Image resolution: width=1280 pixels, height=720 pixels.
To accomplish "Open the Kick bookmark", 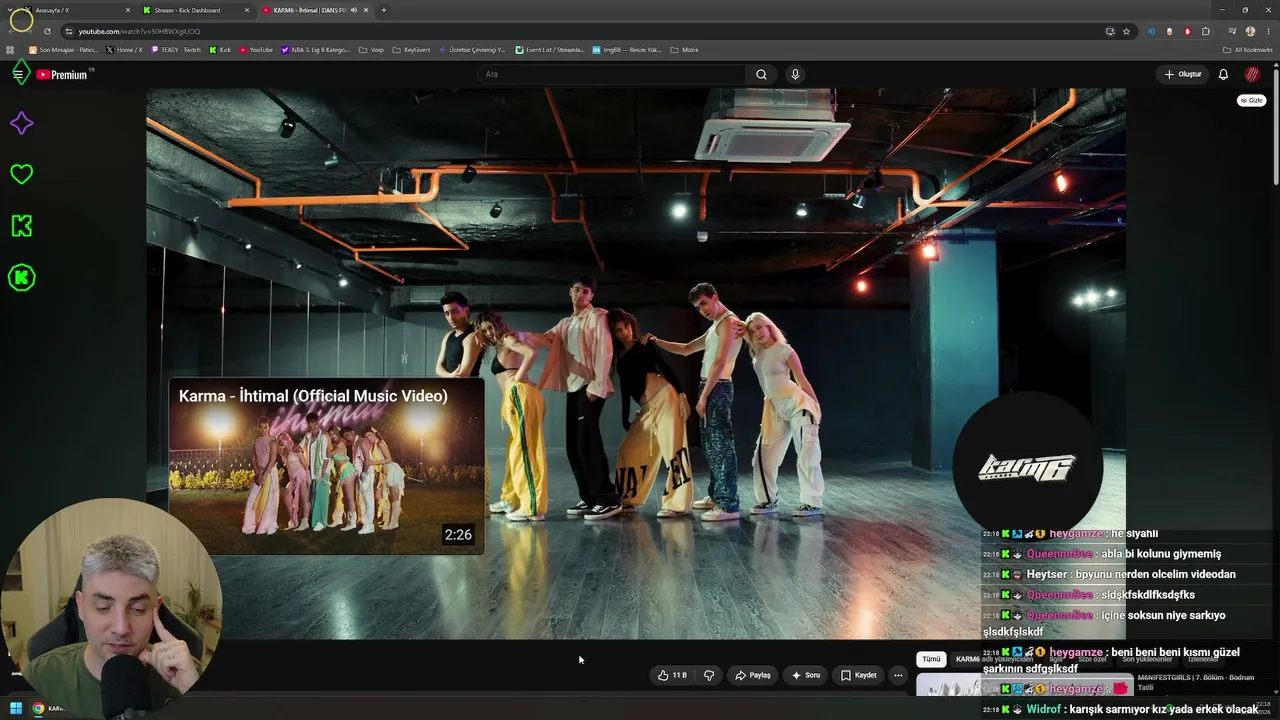I will tap(220, 50).
